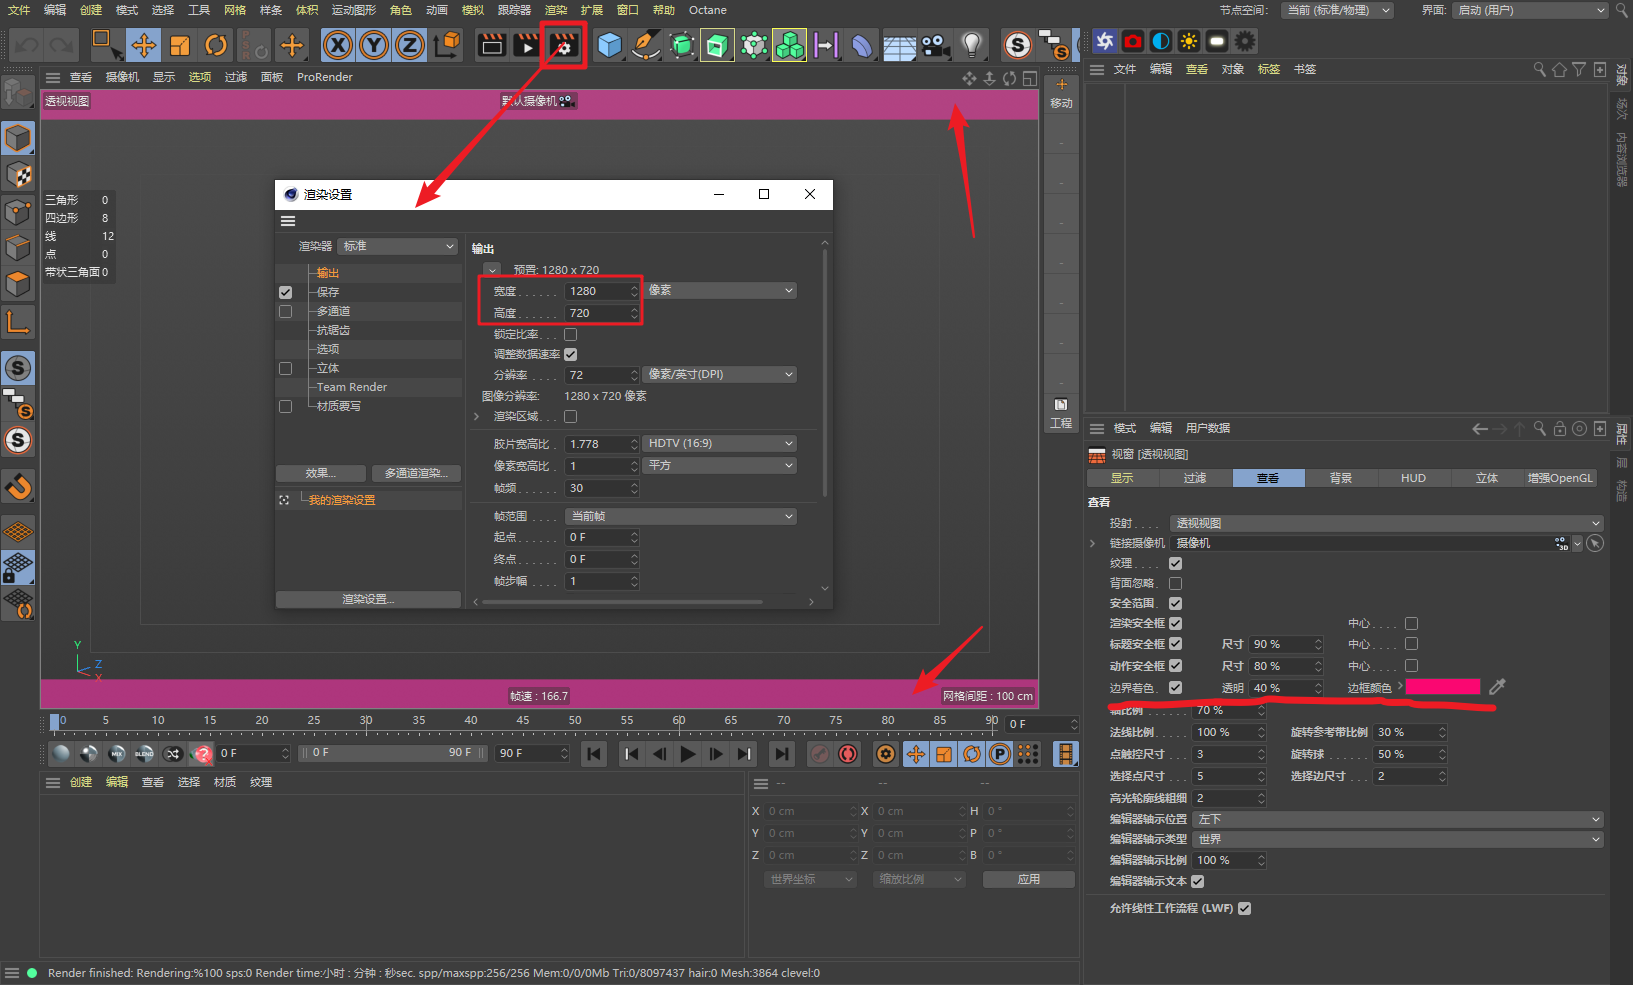Toggle the Y axis lock icon
Screen dimensions: 1633x985
coord(374,45)
